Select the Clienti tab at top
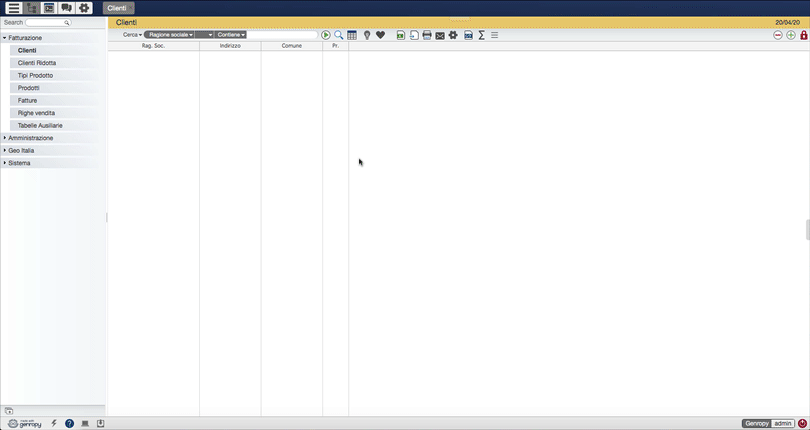The image size is (810, 430). [x=118, y=8]
